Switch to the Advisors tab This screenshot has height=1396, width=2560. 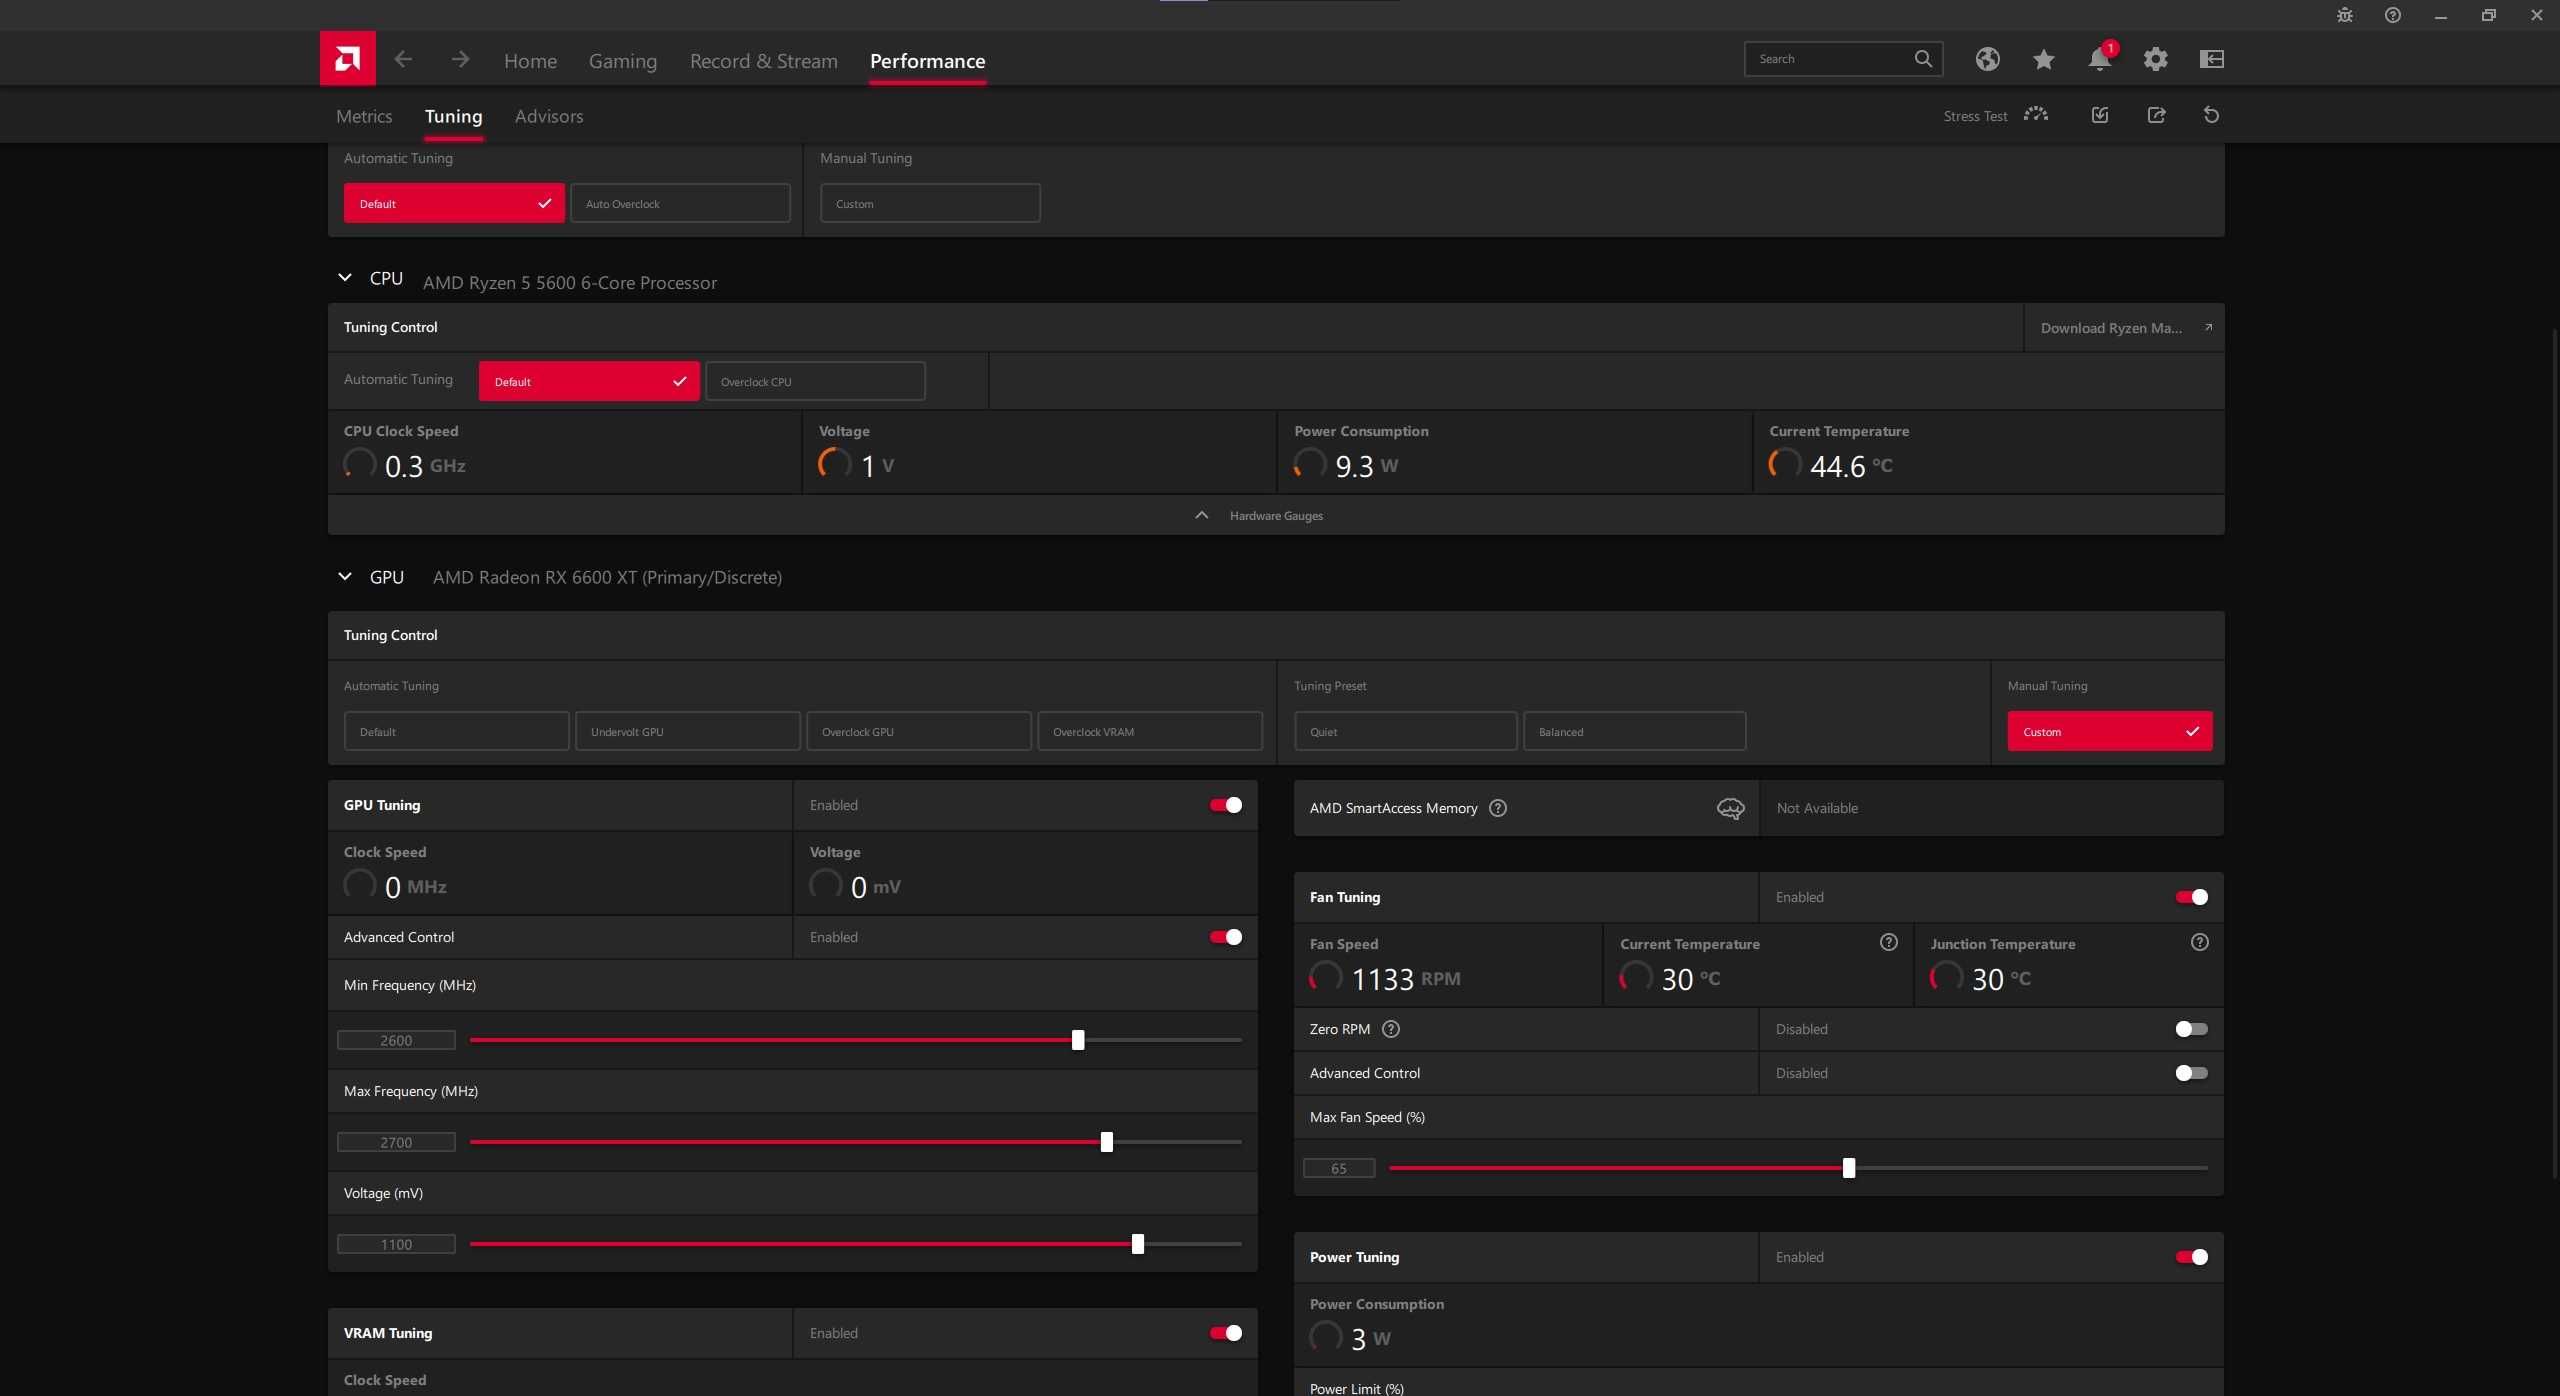click(x=548, y=115)
